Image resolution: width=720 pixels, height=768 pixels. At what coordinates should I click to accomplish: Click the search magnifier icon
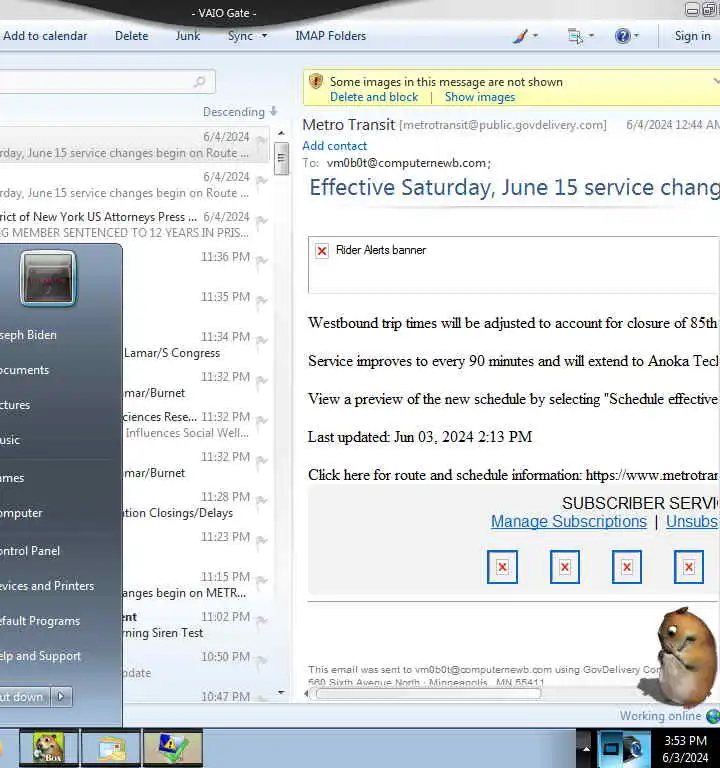pos(199,81)
